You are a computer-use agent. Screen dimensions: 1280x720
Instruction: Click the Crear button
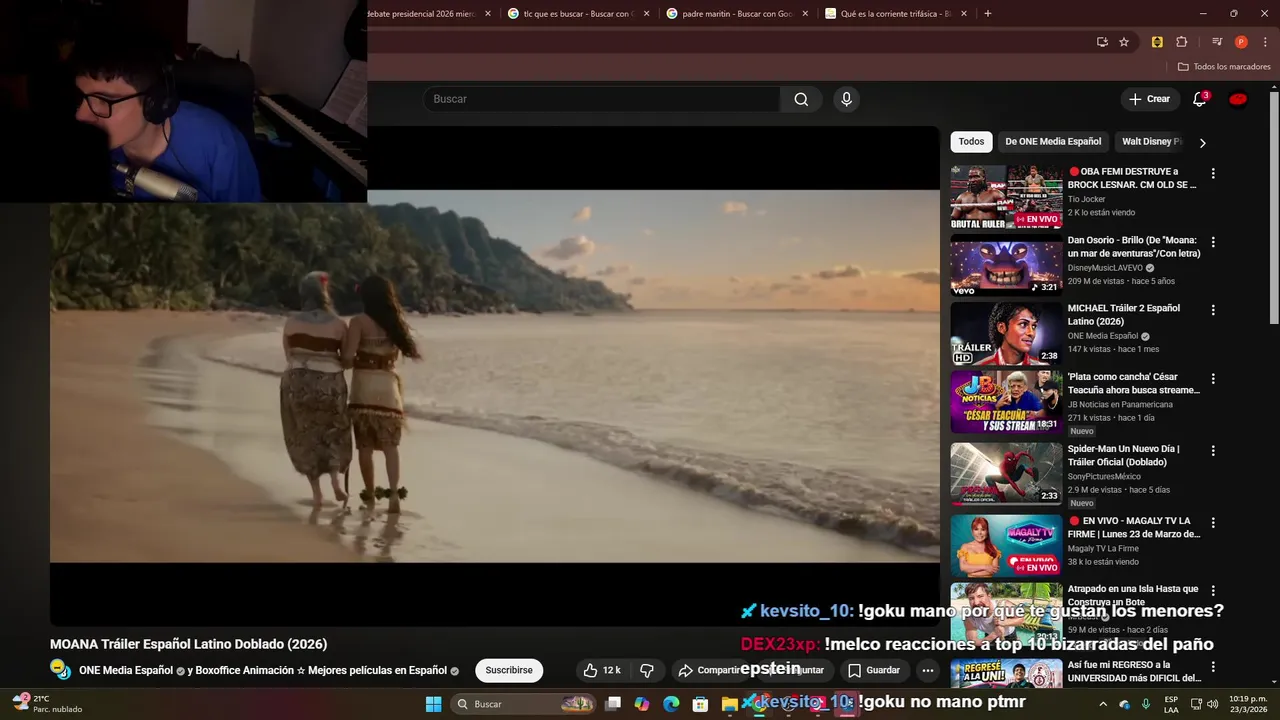pos(1149,99)
